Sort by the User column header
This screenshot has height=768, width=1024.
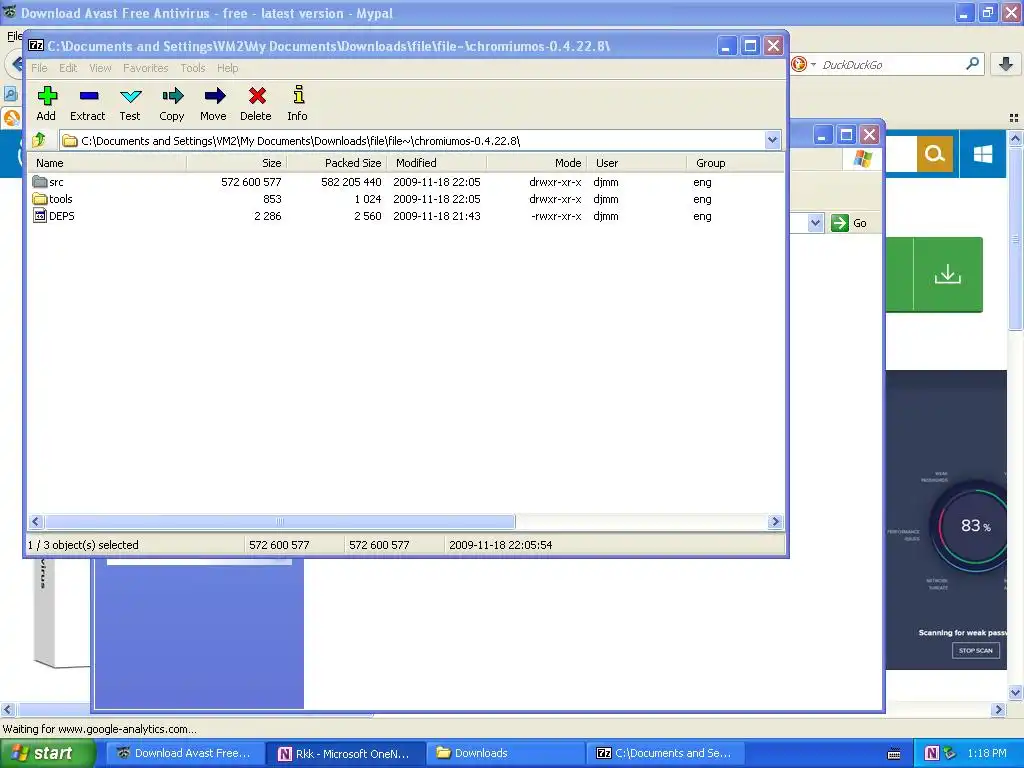[637, 163]
